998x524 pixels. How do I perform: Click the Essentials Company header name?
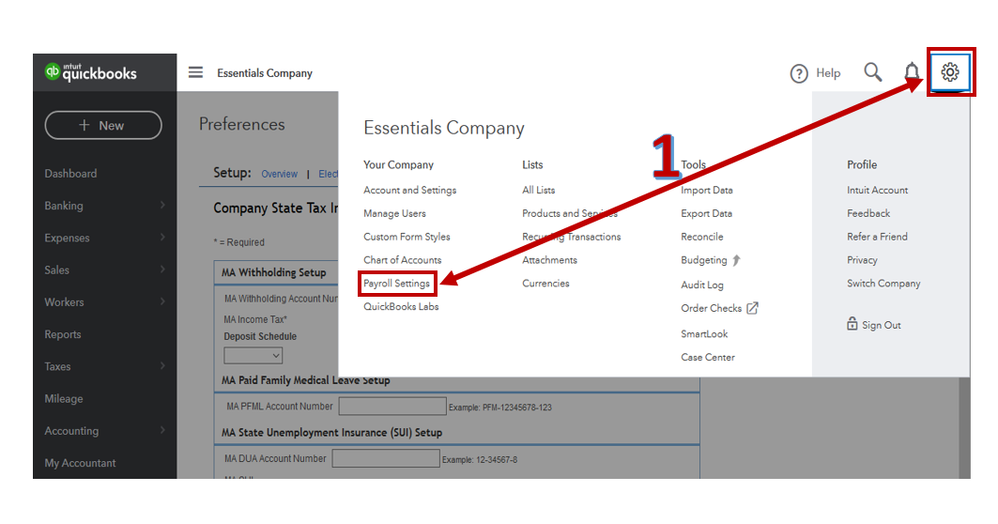265,73
